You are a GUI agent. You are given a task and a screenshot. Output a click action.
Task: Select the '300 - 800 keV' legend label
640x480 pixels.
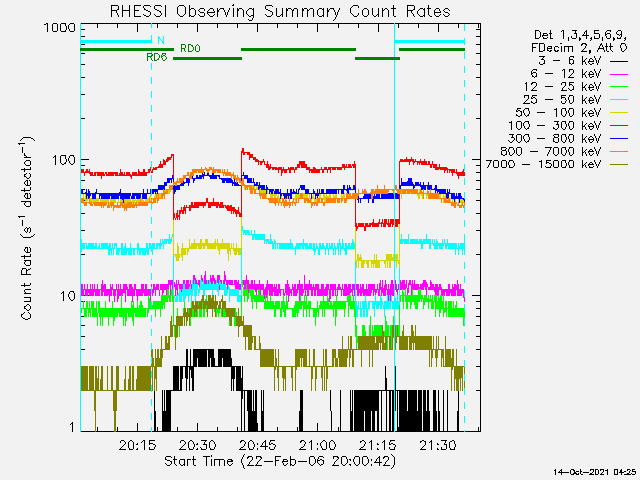555,138
